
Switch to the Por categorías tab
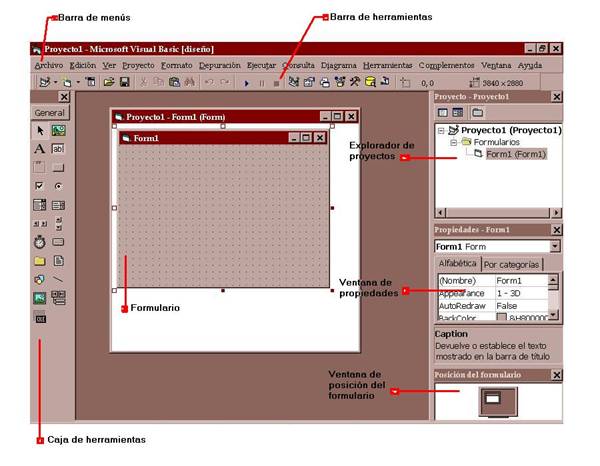[x=511, y=264]
